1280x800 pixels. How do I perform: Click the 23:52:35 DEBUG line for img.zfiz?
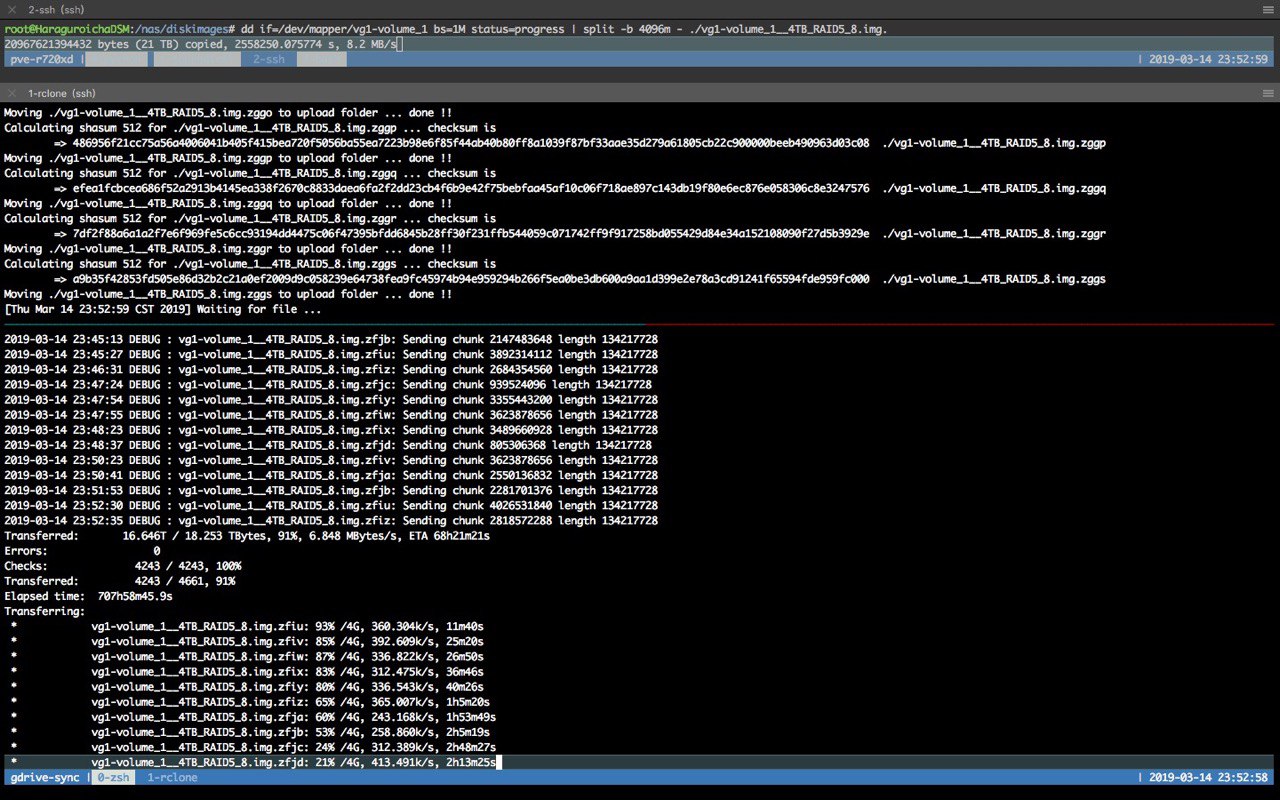pyautogui.click(x=331, y=520)
